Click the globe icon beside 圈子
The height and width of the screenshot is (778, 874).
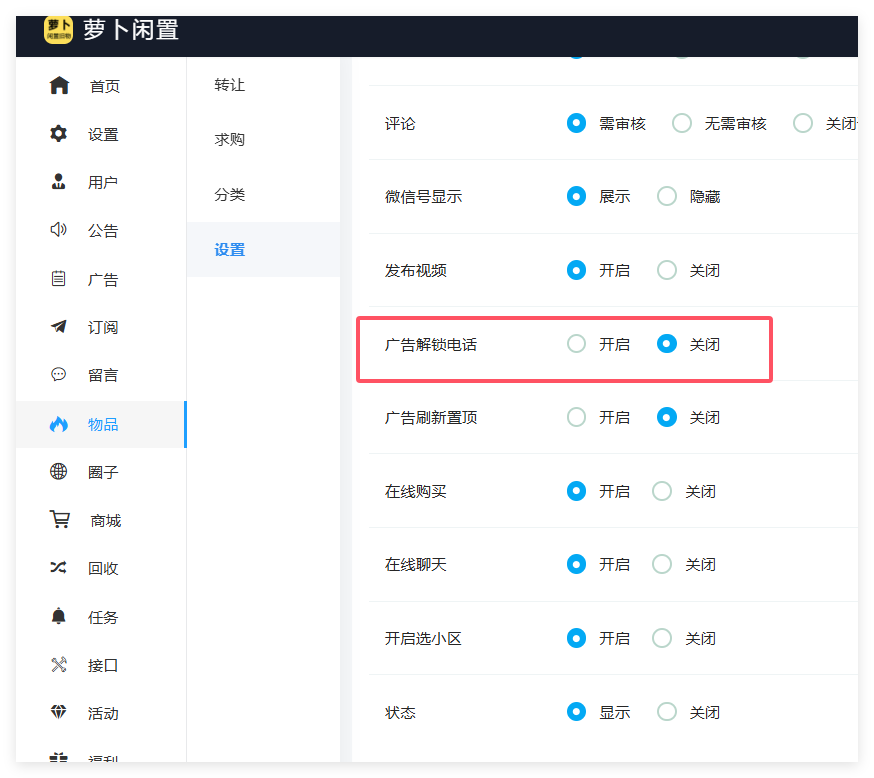tap(59, 471)
